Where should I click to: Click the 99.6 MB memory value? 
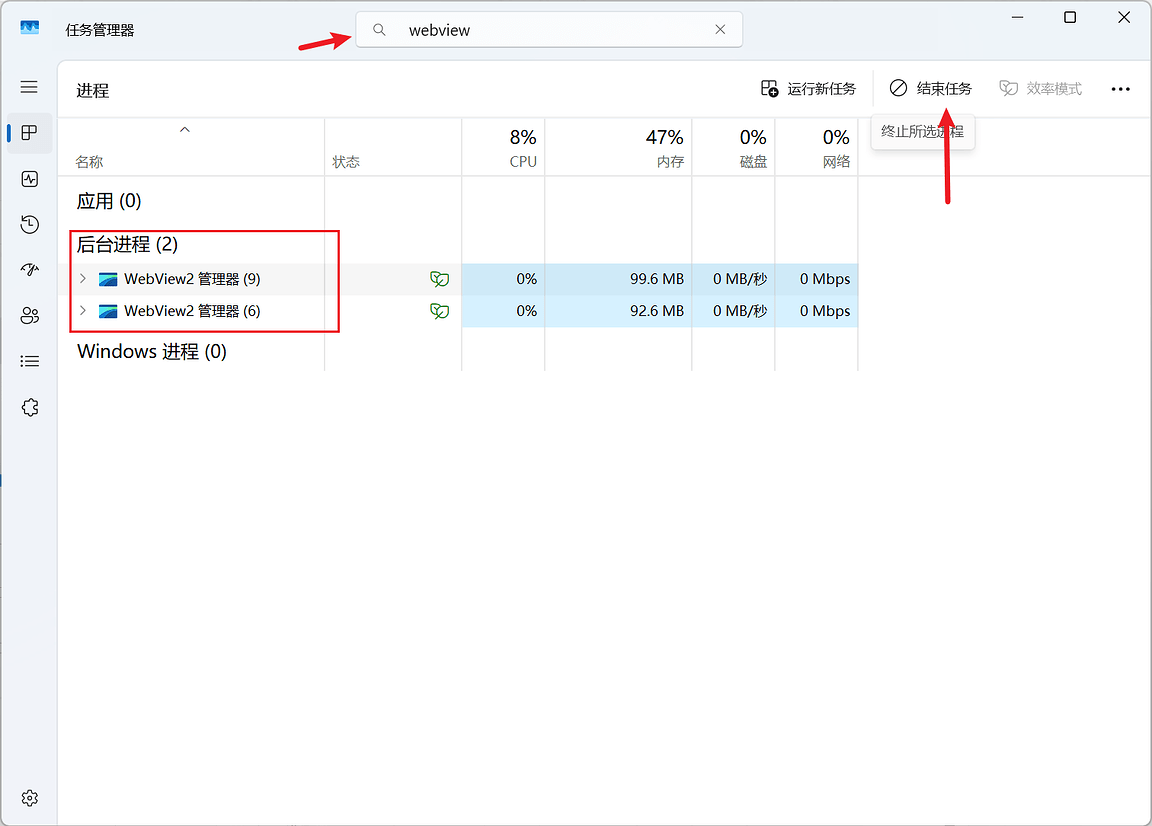pos(657,279)
